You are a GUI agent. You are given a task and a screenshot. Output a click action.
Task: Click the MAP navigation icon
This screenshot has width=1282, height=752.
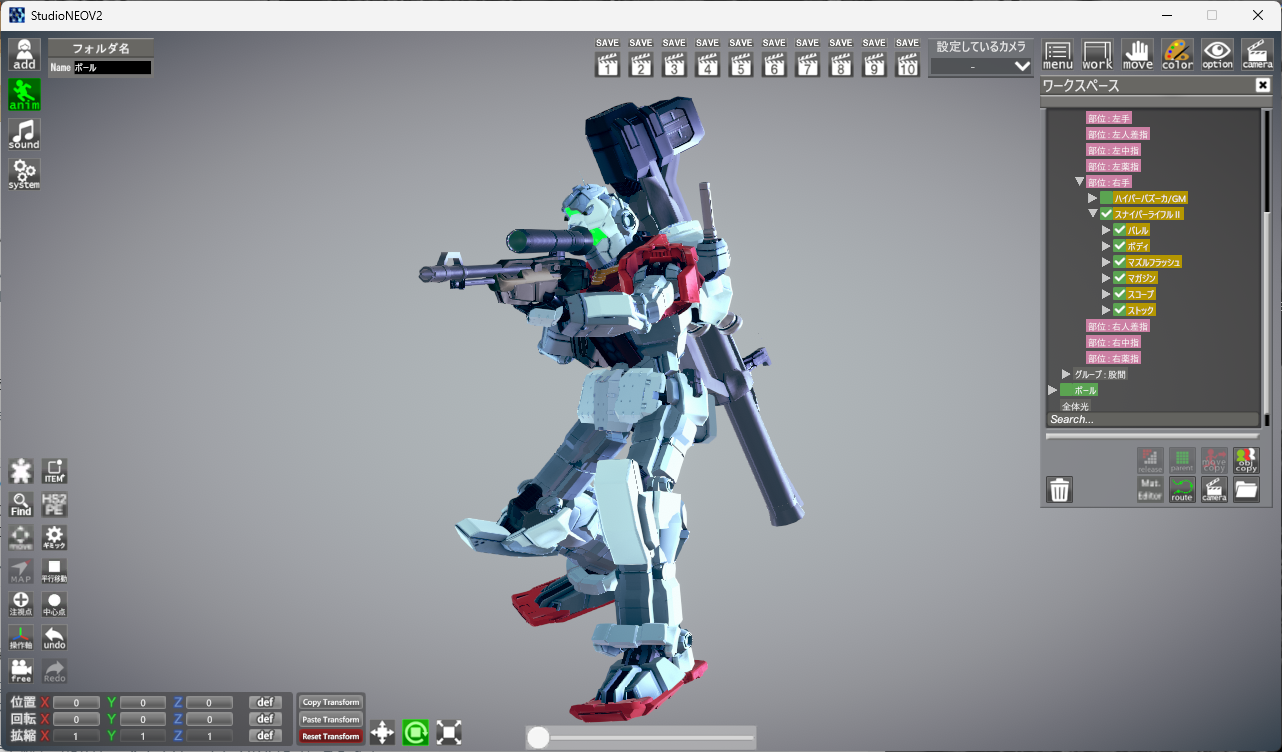coord(21,571)
